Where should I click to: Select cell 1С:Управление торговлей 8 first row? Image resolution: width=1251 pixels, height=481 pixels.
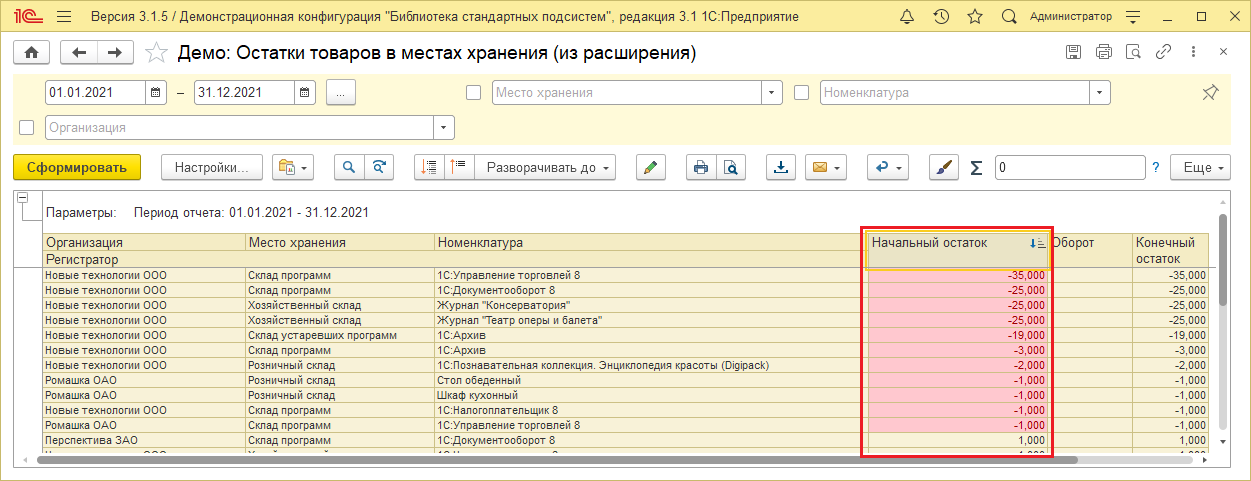click(x=650, y=275)
